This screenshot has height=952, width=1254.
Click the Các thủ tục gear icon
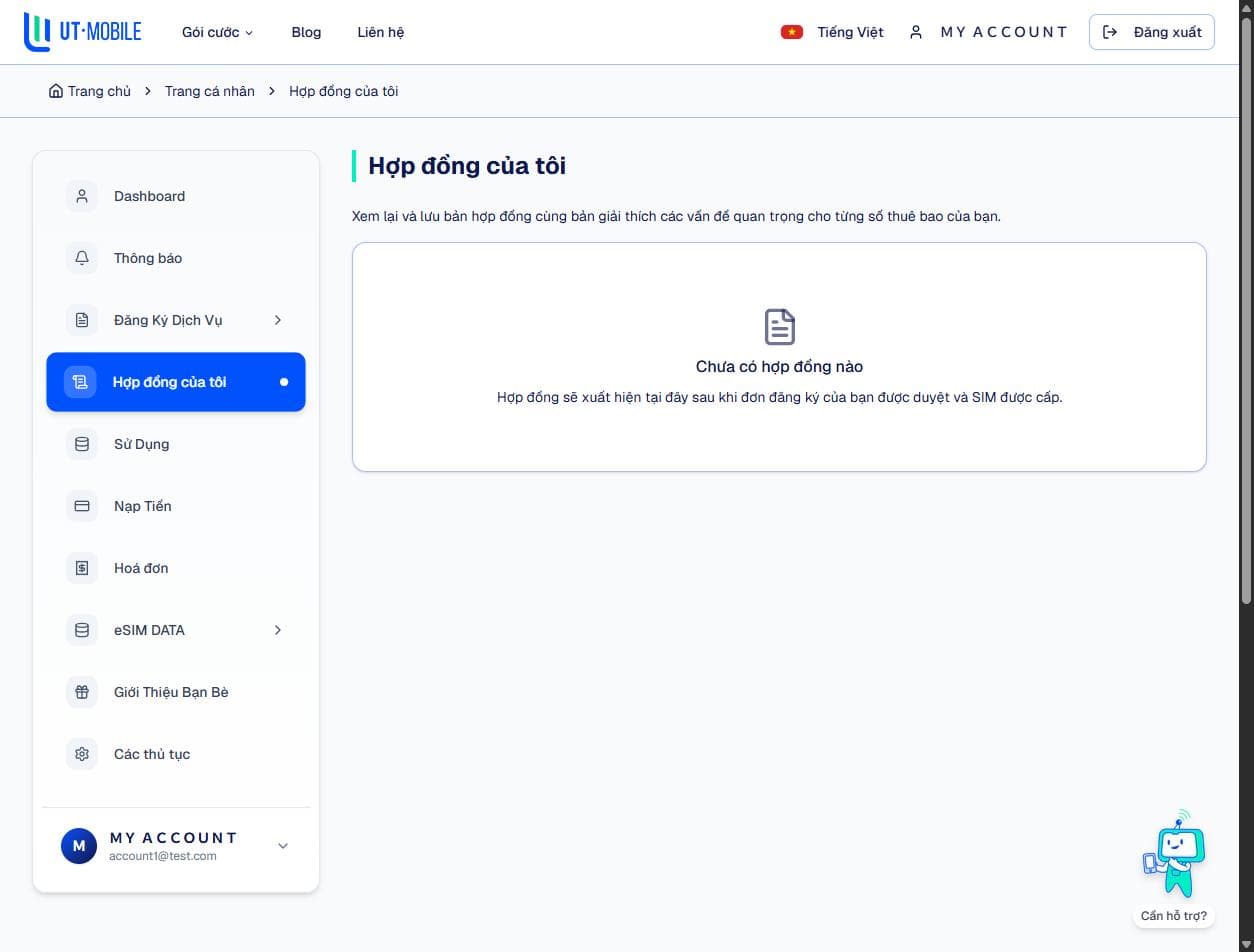[82, 754]
